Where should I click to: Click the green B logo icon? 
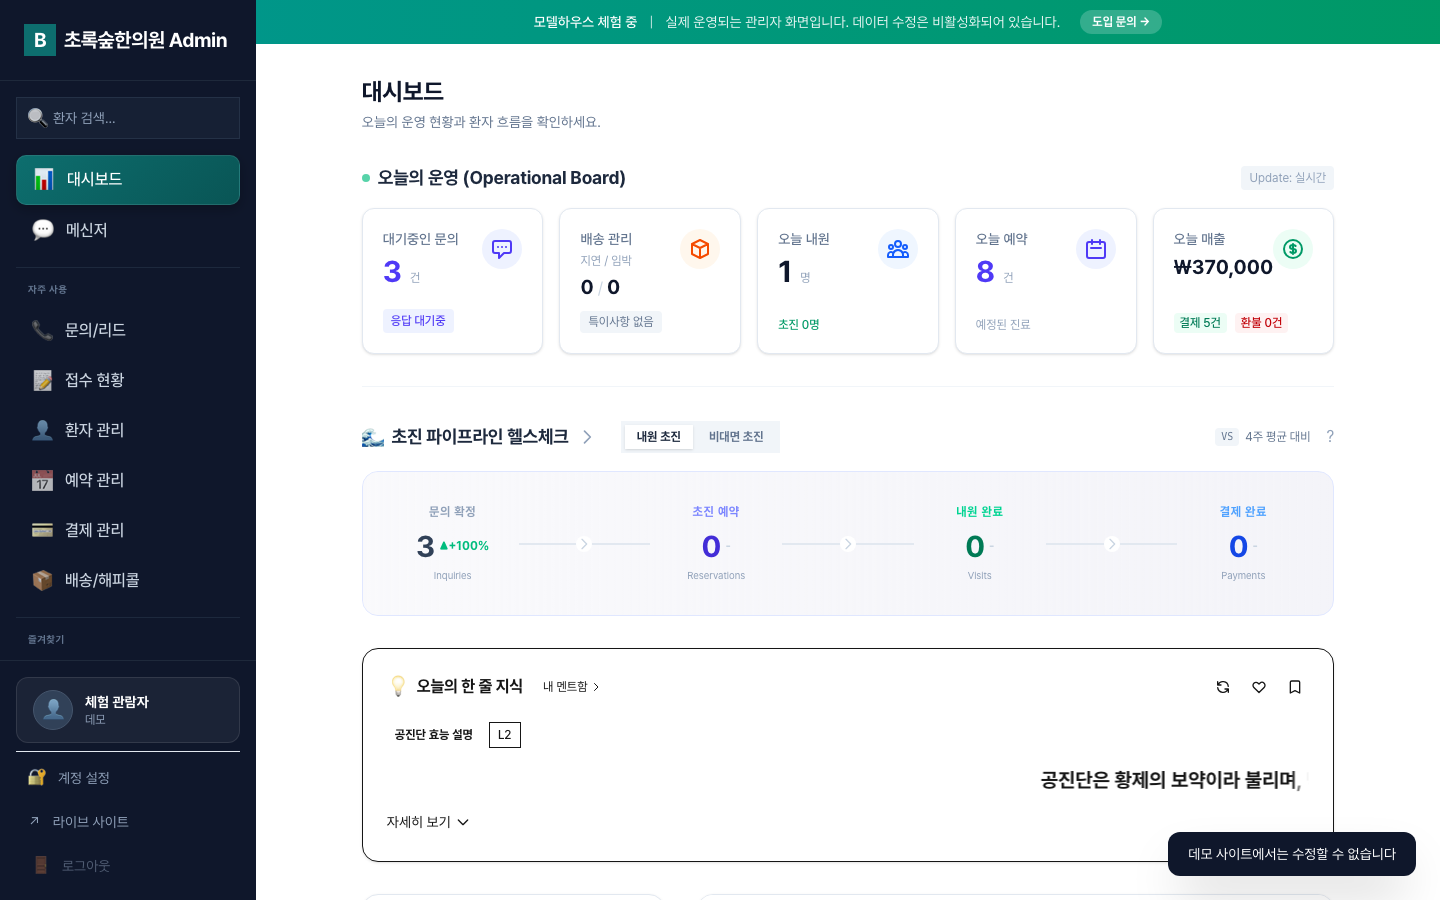pyautogui.click(x=40, y=40)
